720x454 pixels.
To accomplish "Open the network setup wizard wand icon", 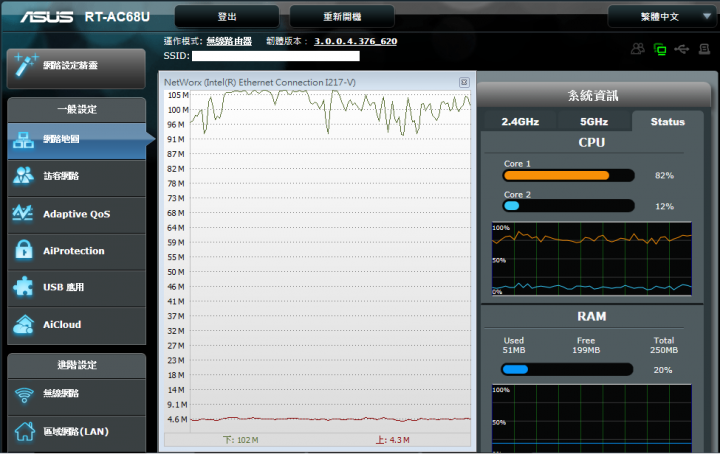I will [x=24, y=65].
